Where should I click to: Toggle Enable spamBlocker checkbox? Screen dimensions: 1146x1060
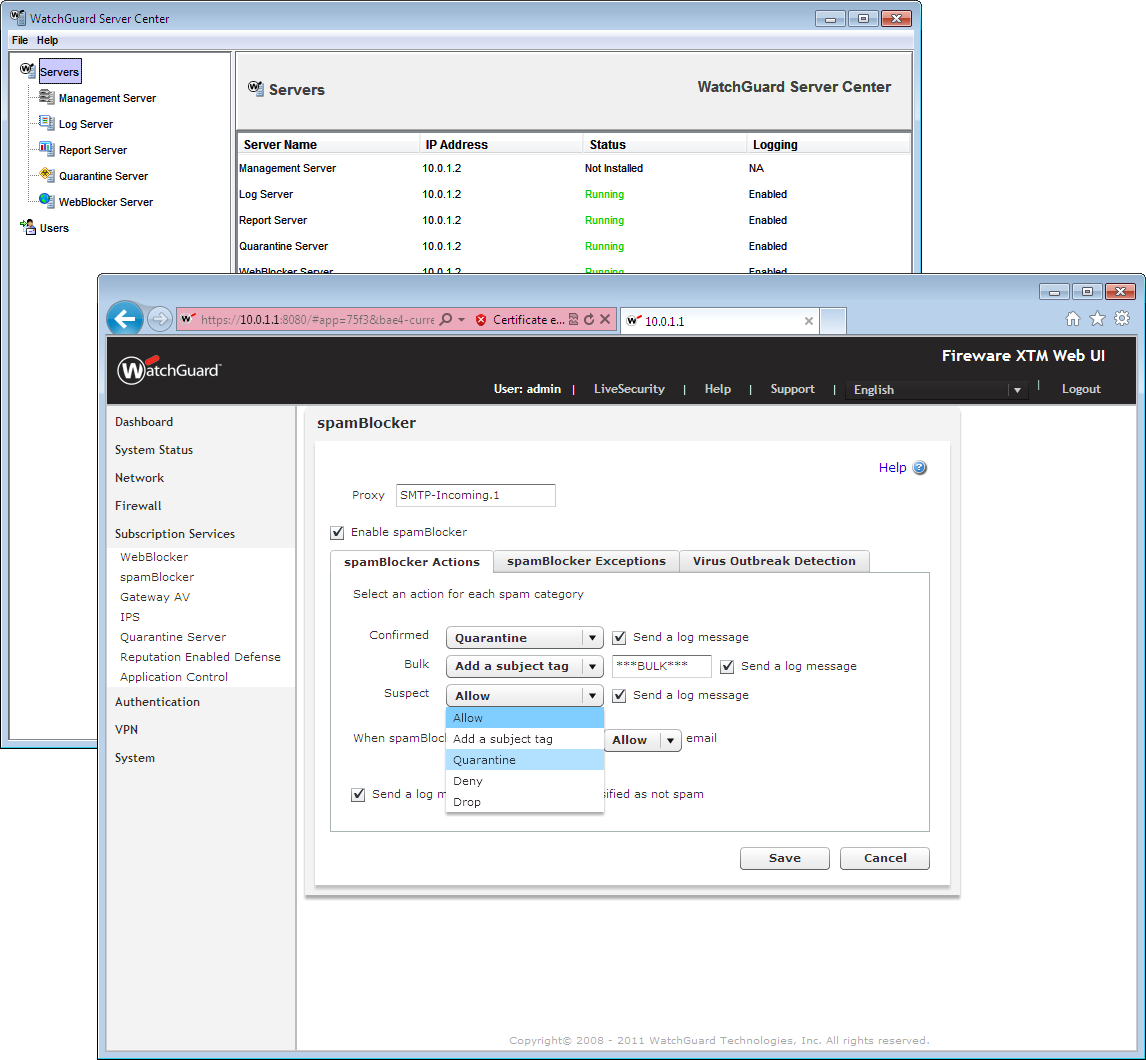337,533
